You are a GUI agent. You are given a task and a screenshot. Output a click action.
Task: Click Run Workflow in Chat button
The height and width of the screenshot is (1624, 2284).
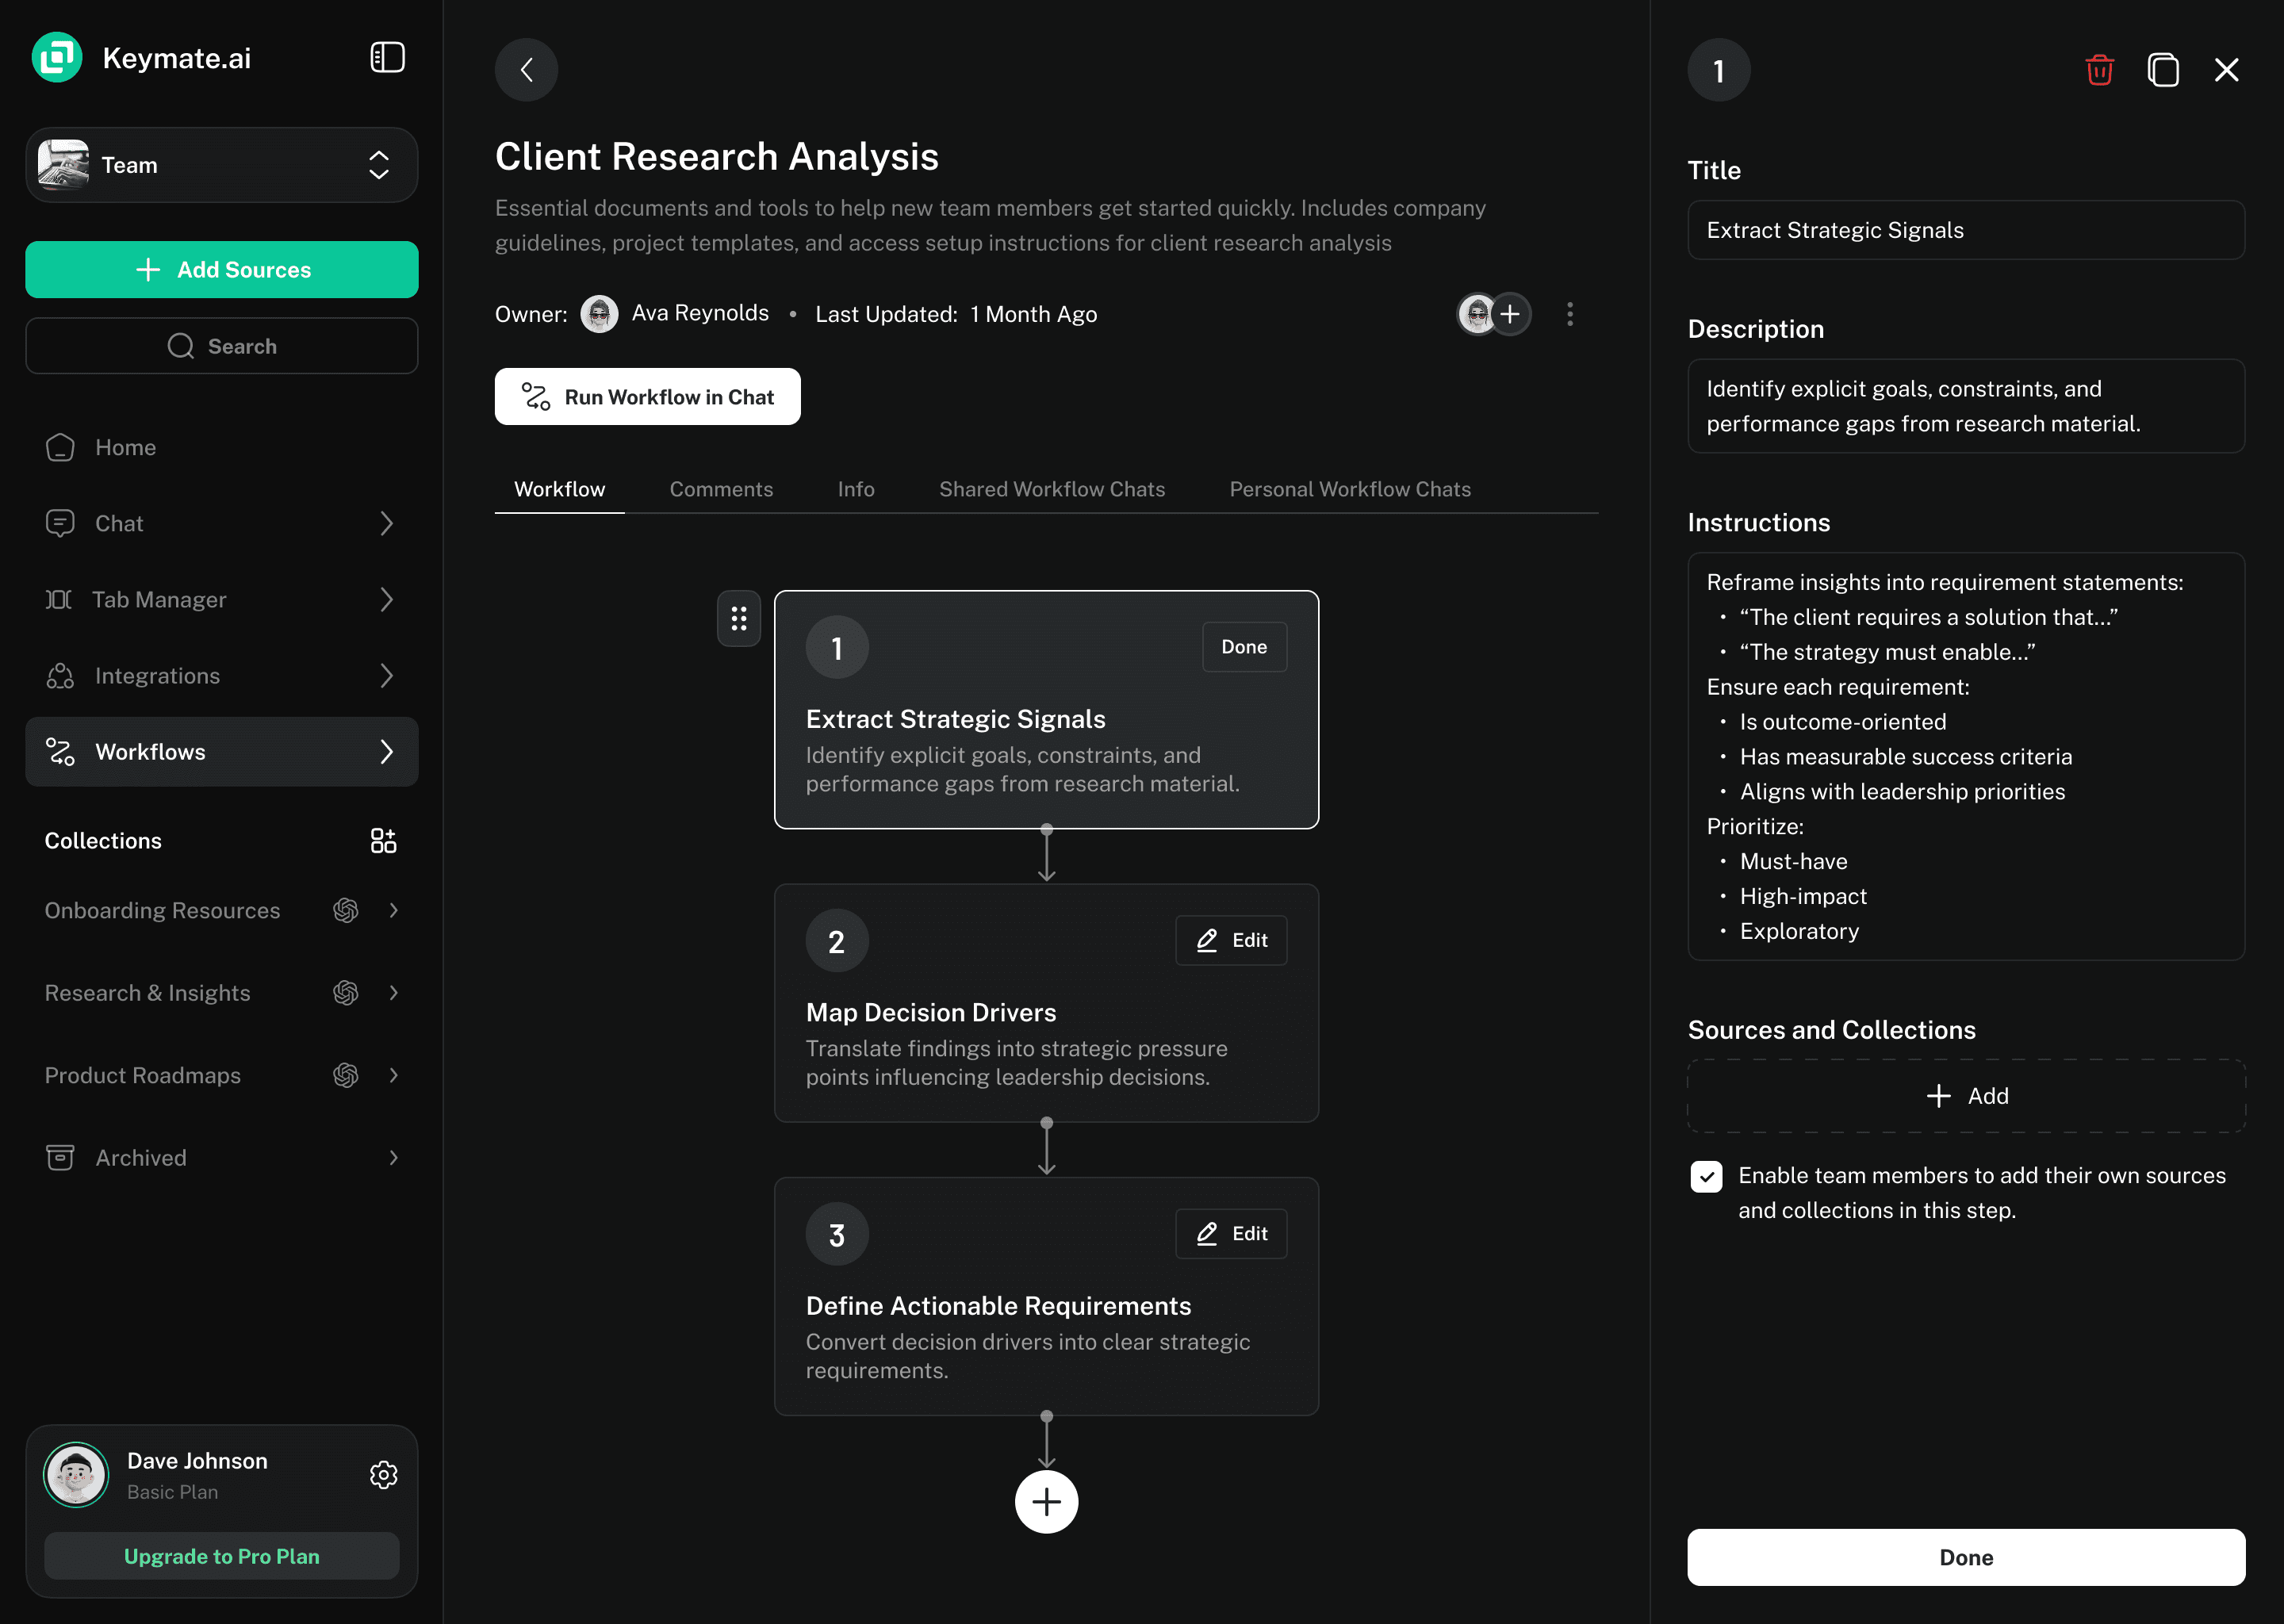647,397
